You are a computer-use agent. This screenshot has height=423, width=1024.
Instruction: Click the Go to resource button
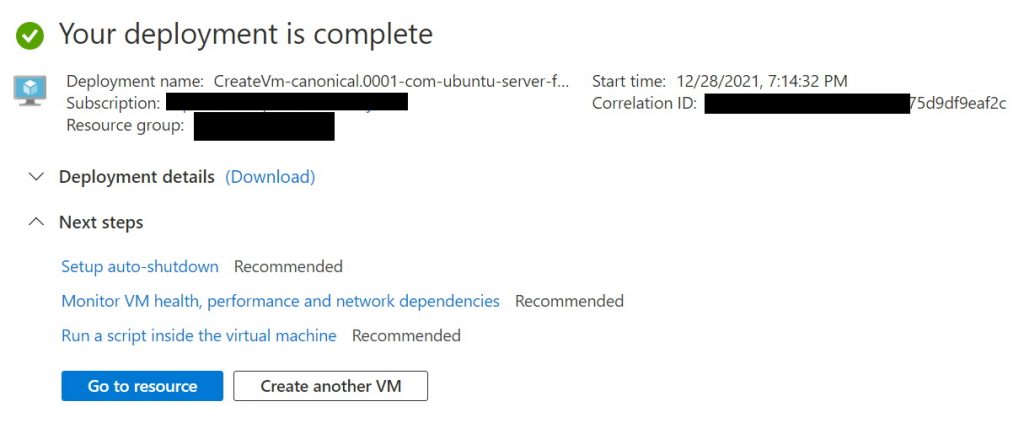[142, 386]
